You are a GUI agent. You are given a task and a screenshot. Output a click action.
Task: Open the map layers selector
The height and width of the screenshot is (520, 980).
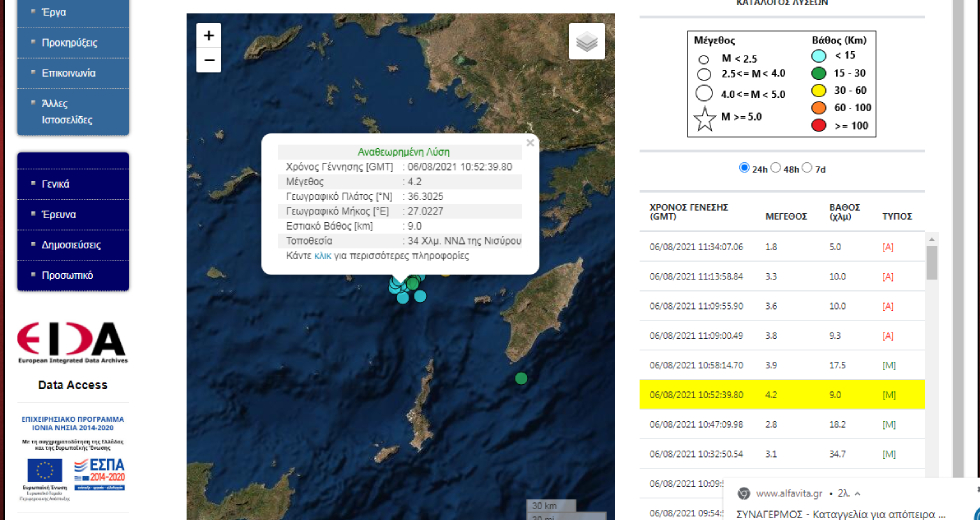587,41
